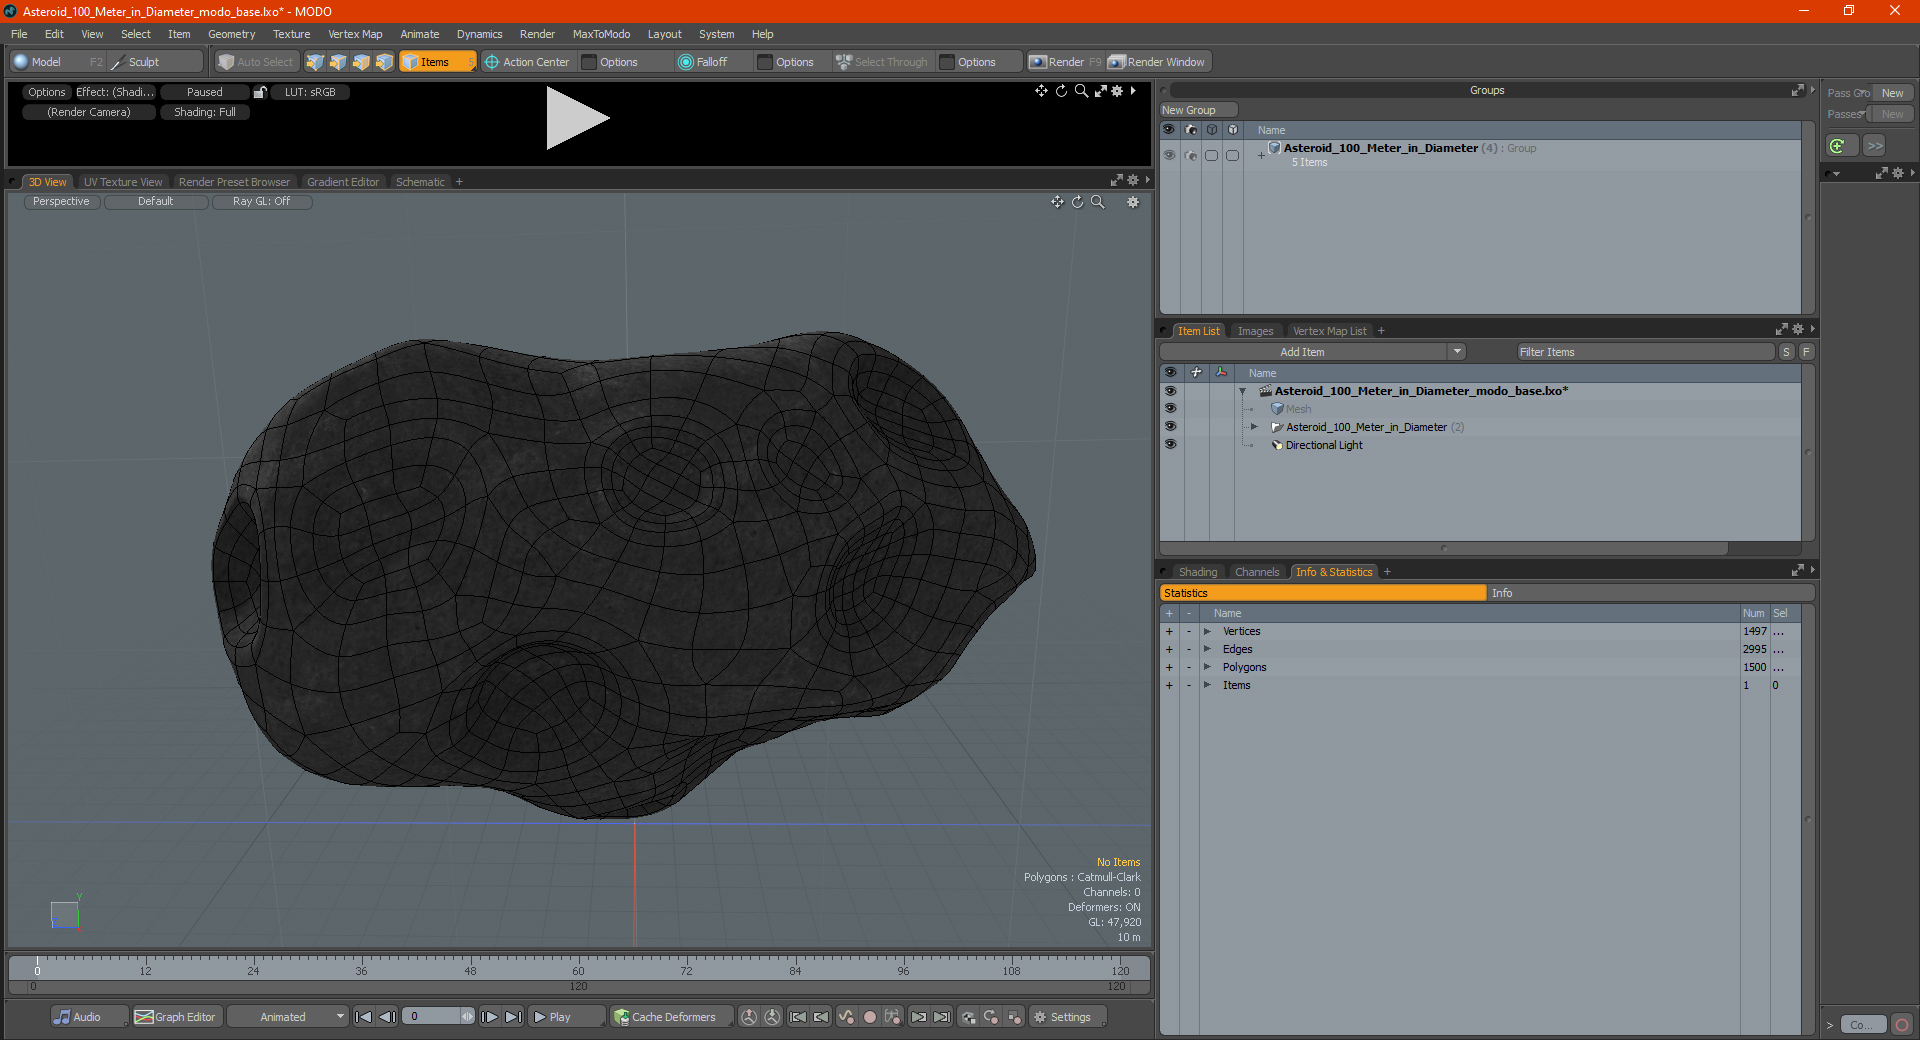Expand the Vertices statistics row
Screen dimensions: 1920x1040
(1207, 631)
